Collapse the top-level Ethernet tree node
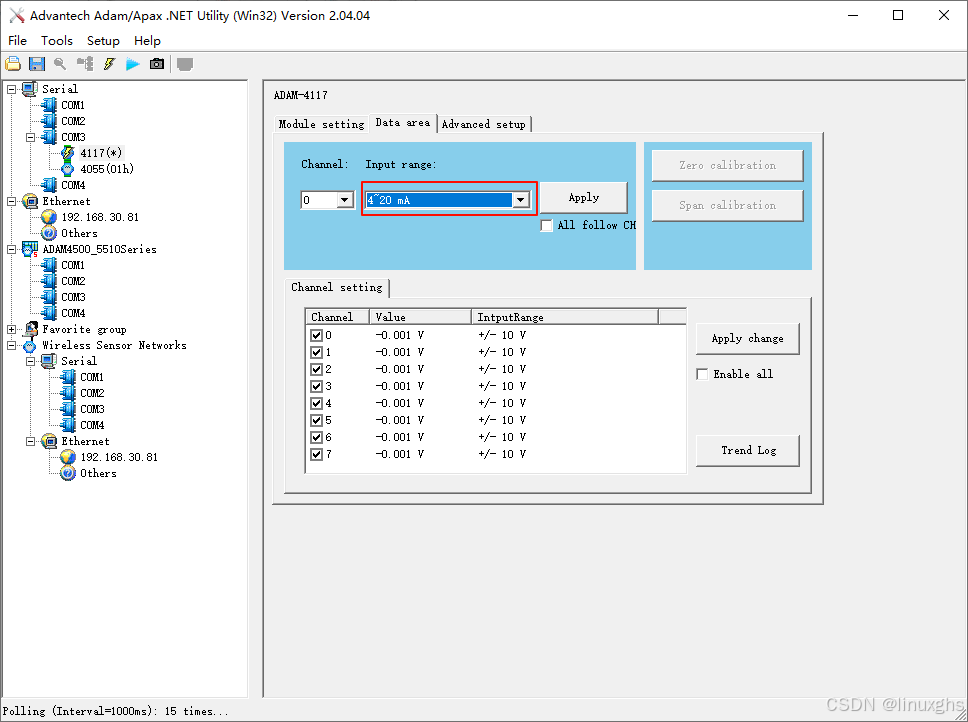Viewport: 968px width, 722px height. (x=12, y=201)
